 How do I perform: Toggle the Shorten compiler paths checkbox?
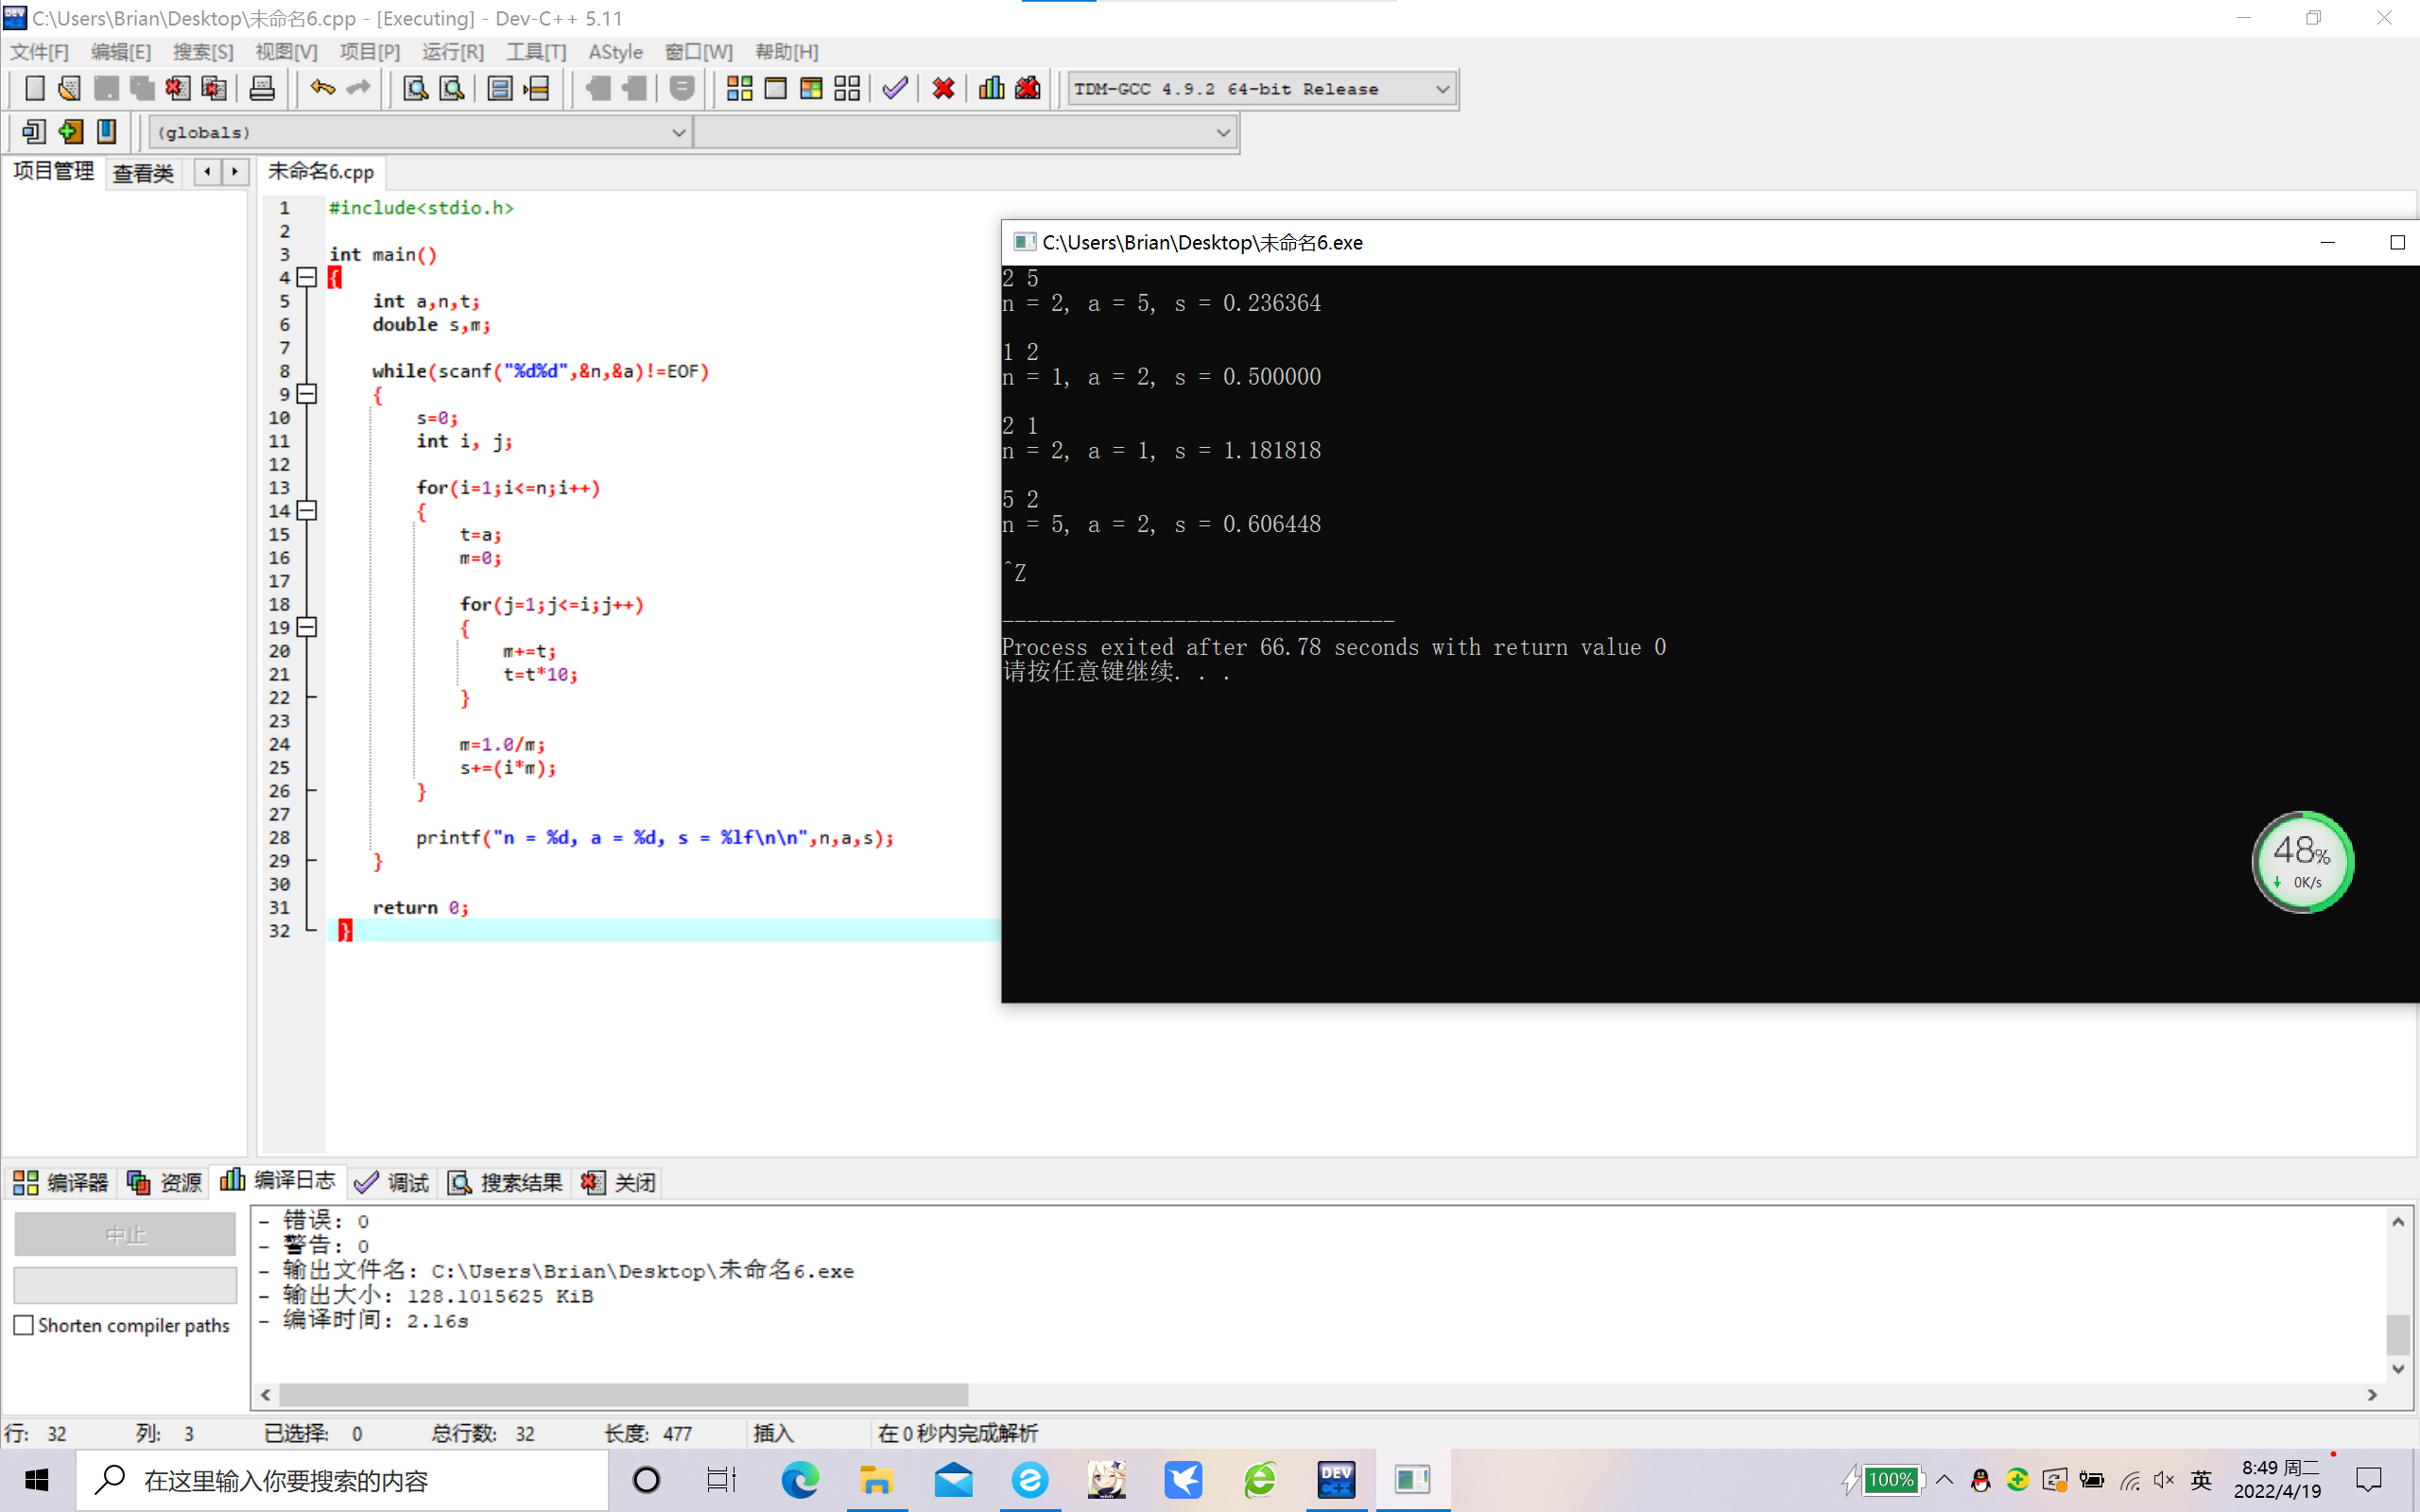click(24, 1325)
